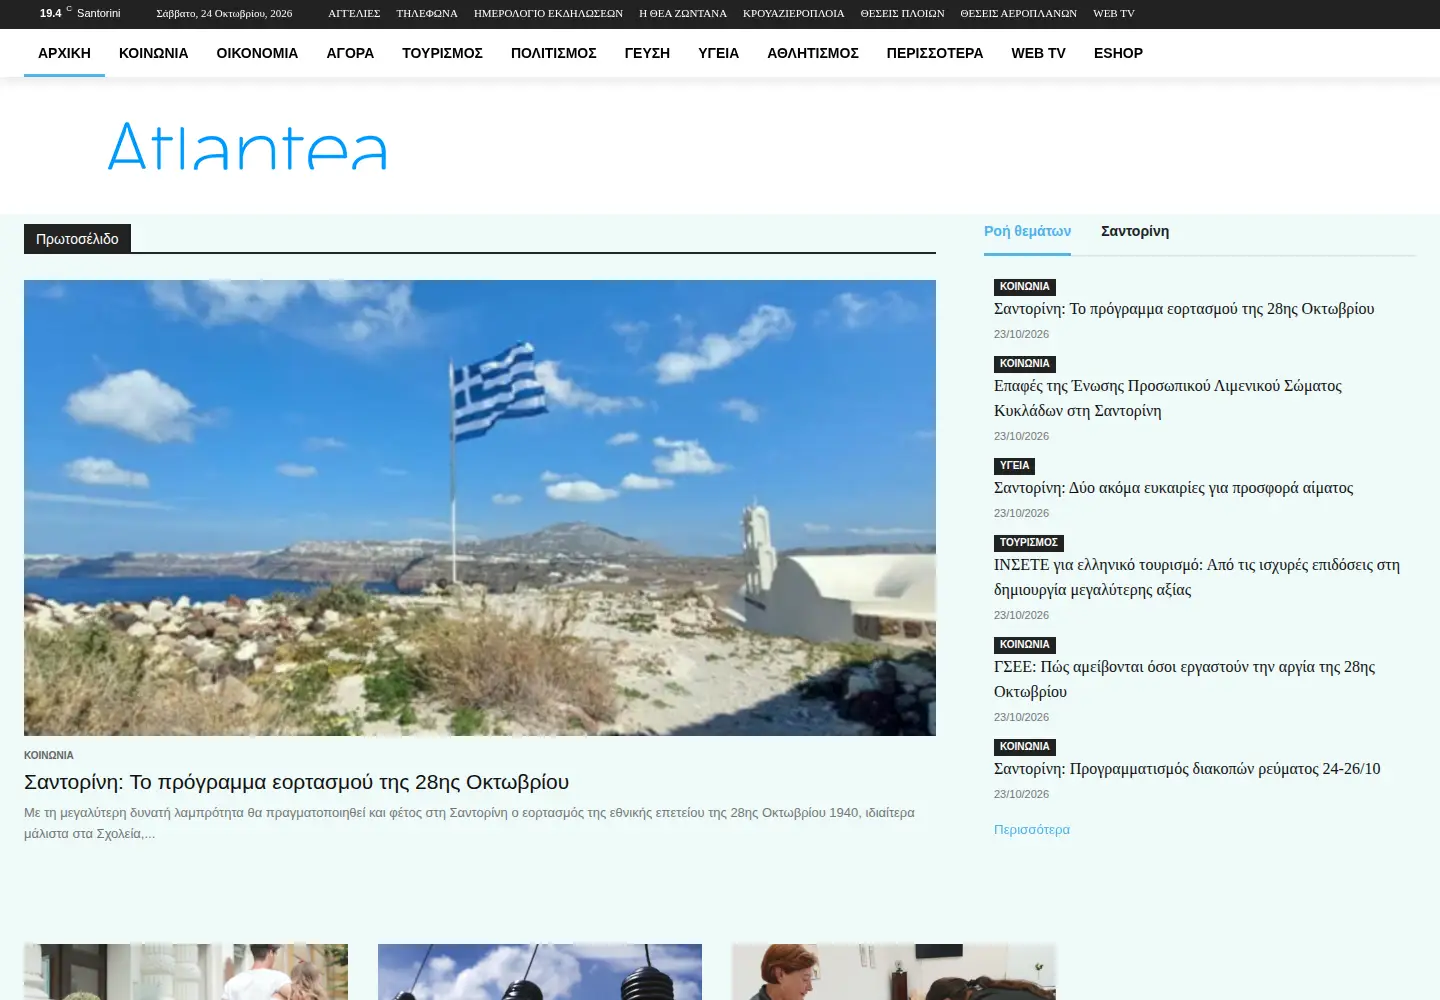Click WEB TV in the top bar
The width and height of the screenshot is (1440, 1000).
(x=1113, y=13)
